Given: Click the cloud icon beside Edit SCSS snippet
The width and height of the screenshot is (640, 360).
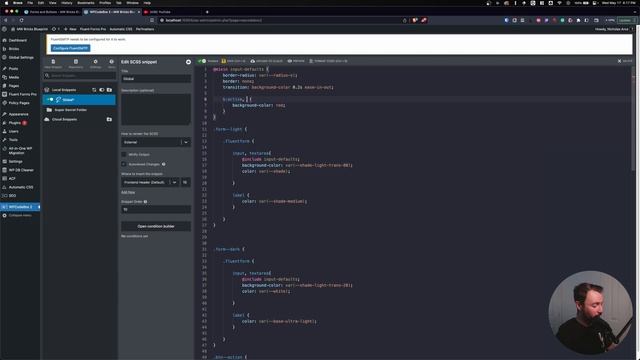Looking at the screenshot, I should point(188,62).
